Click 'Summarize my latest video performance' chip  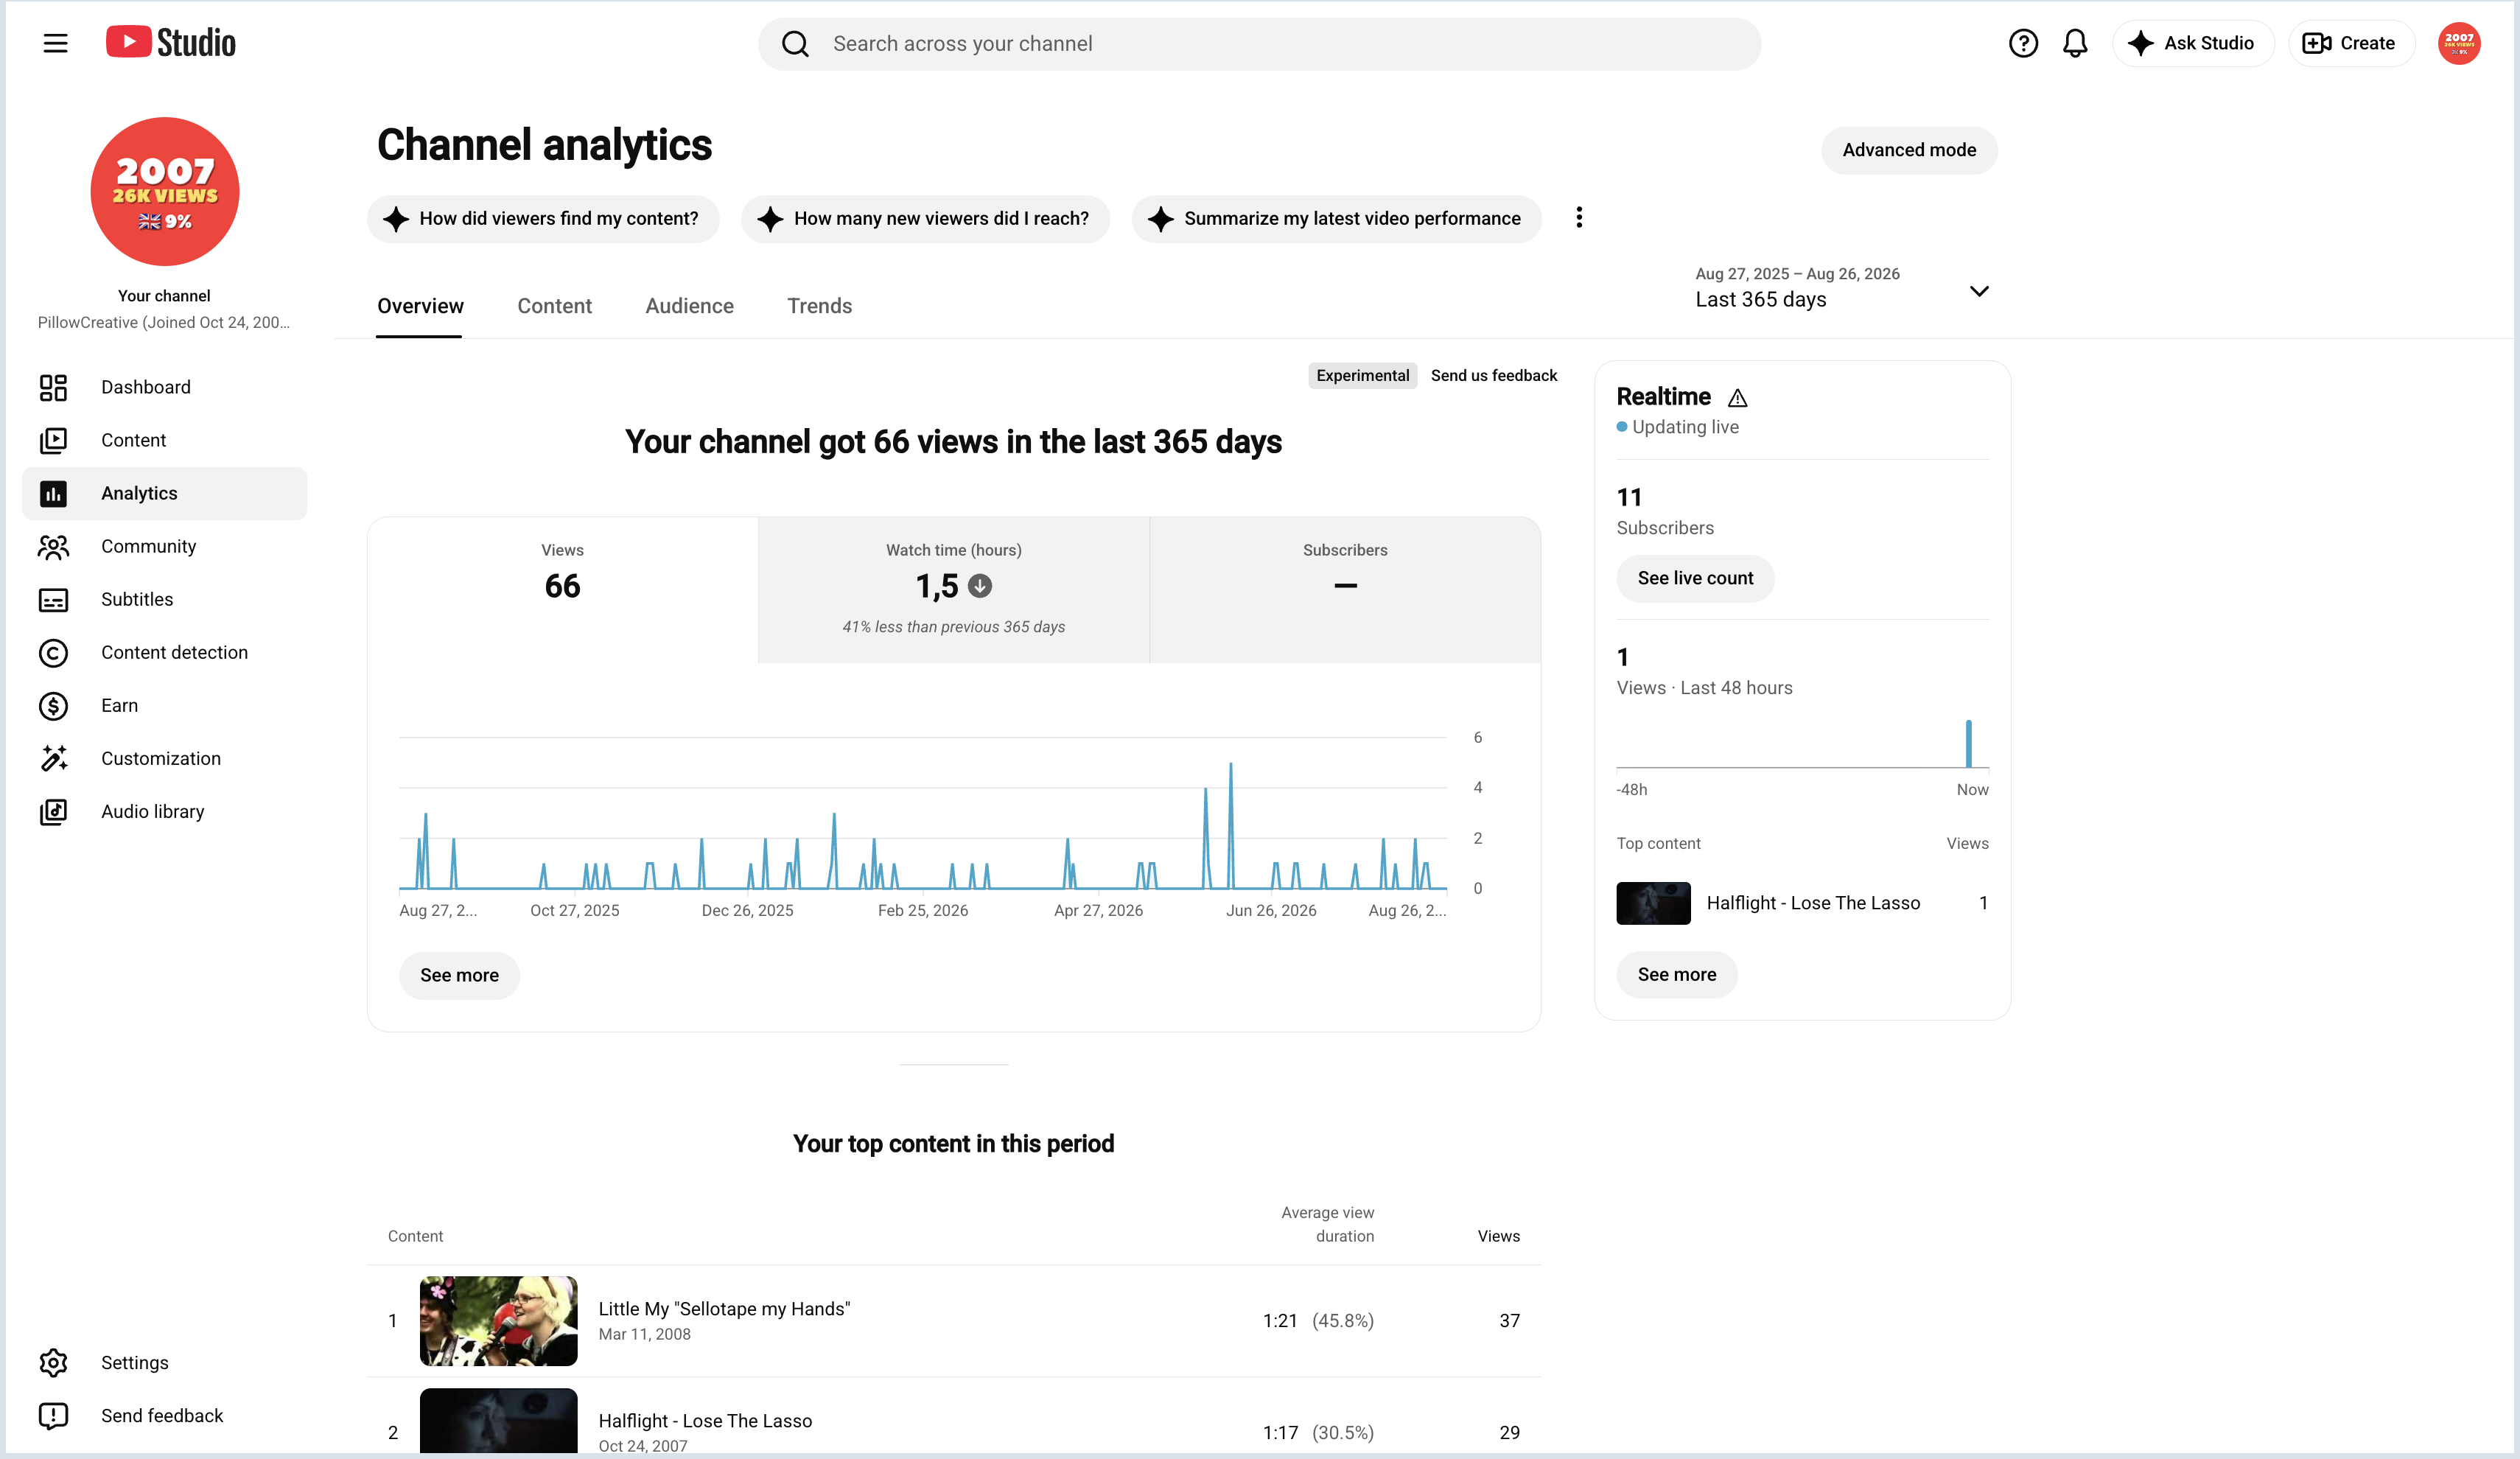coord(1336,218)
